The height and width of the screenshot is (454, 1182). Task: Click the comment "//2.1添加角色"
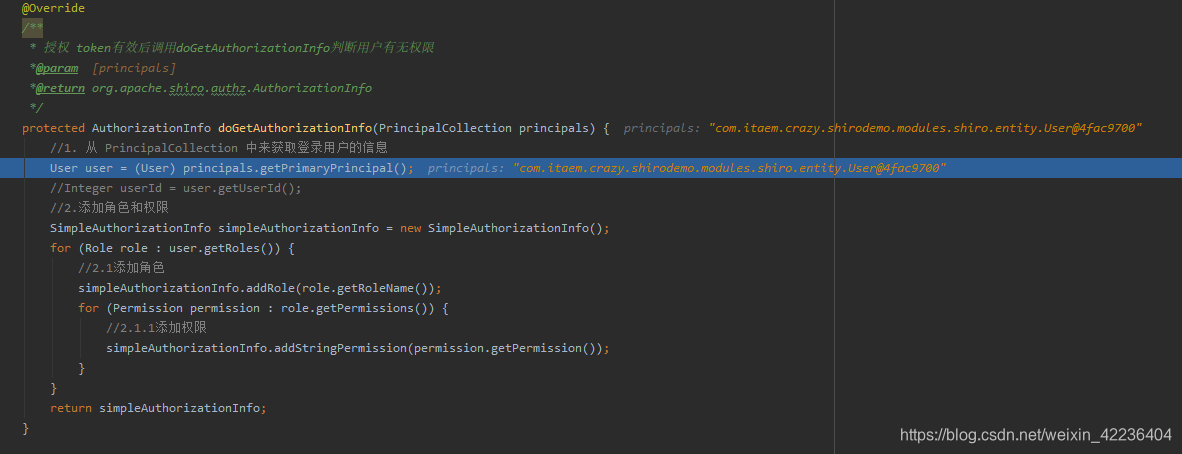click(121, 268)
